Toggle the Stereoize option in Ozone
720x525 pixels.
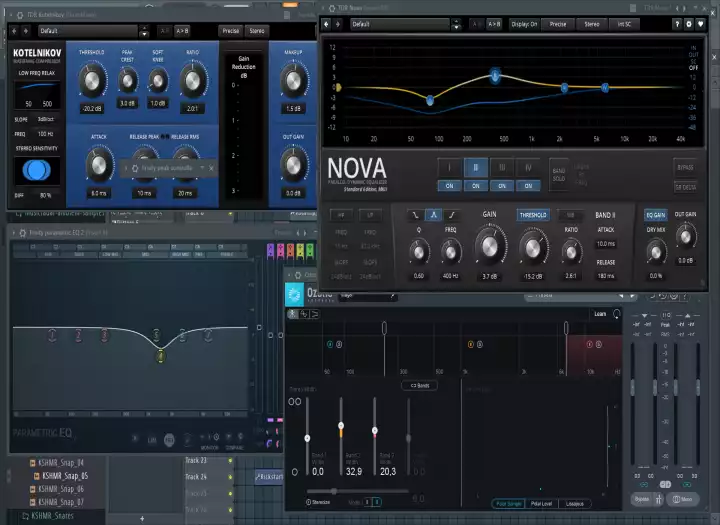(318, 502)
